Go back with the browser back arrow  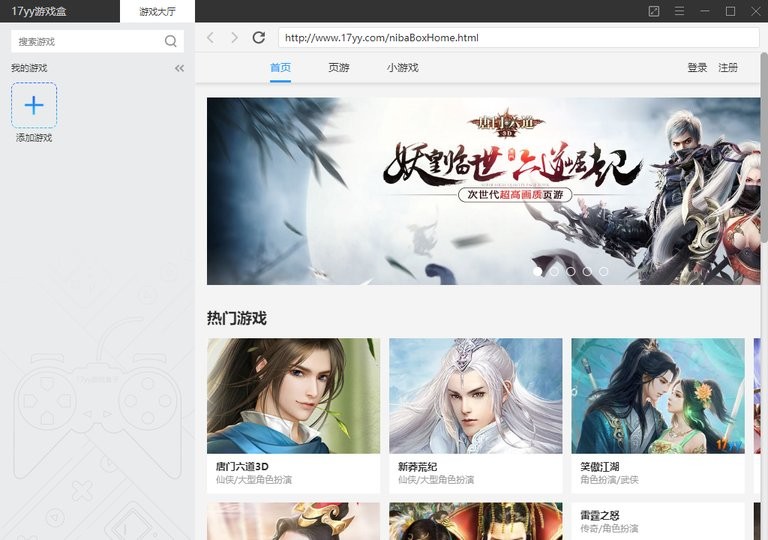click(x=211, y=38)
